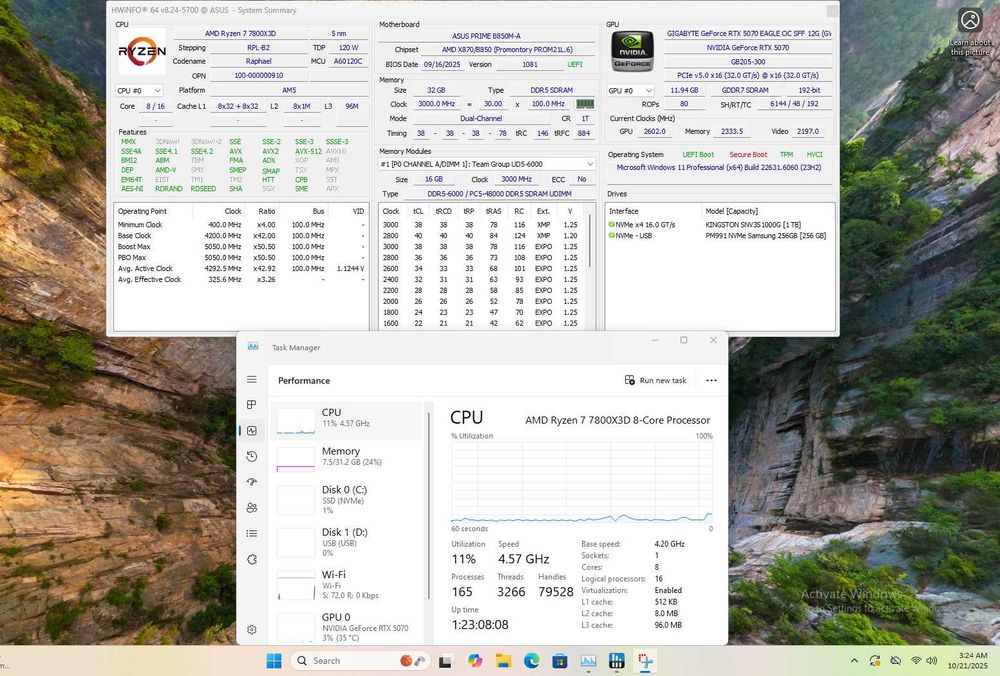Open Startup apps page icon
Image resolution: width=1000 pixels, height=676 pixels.
pyautogui.click(x=252, y=482)
